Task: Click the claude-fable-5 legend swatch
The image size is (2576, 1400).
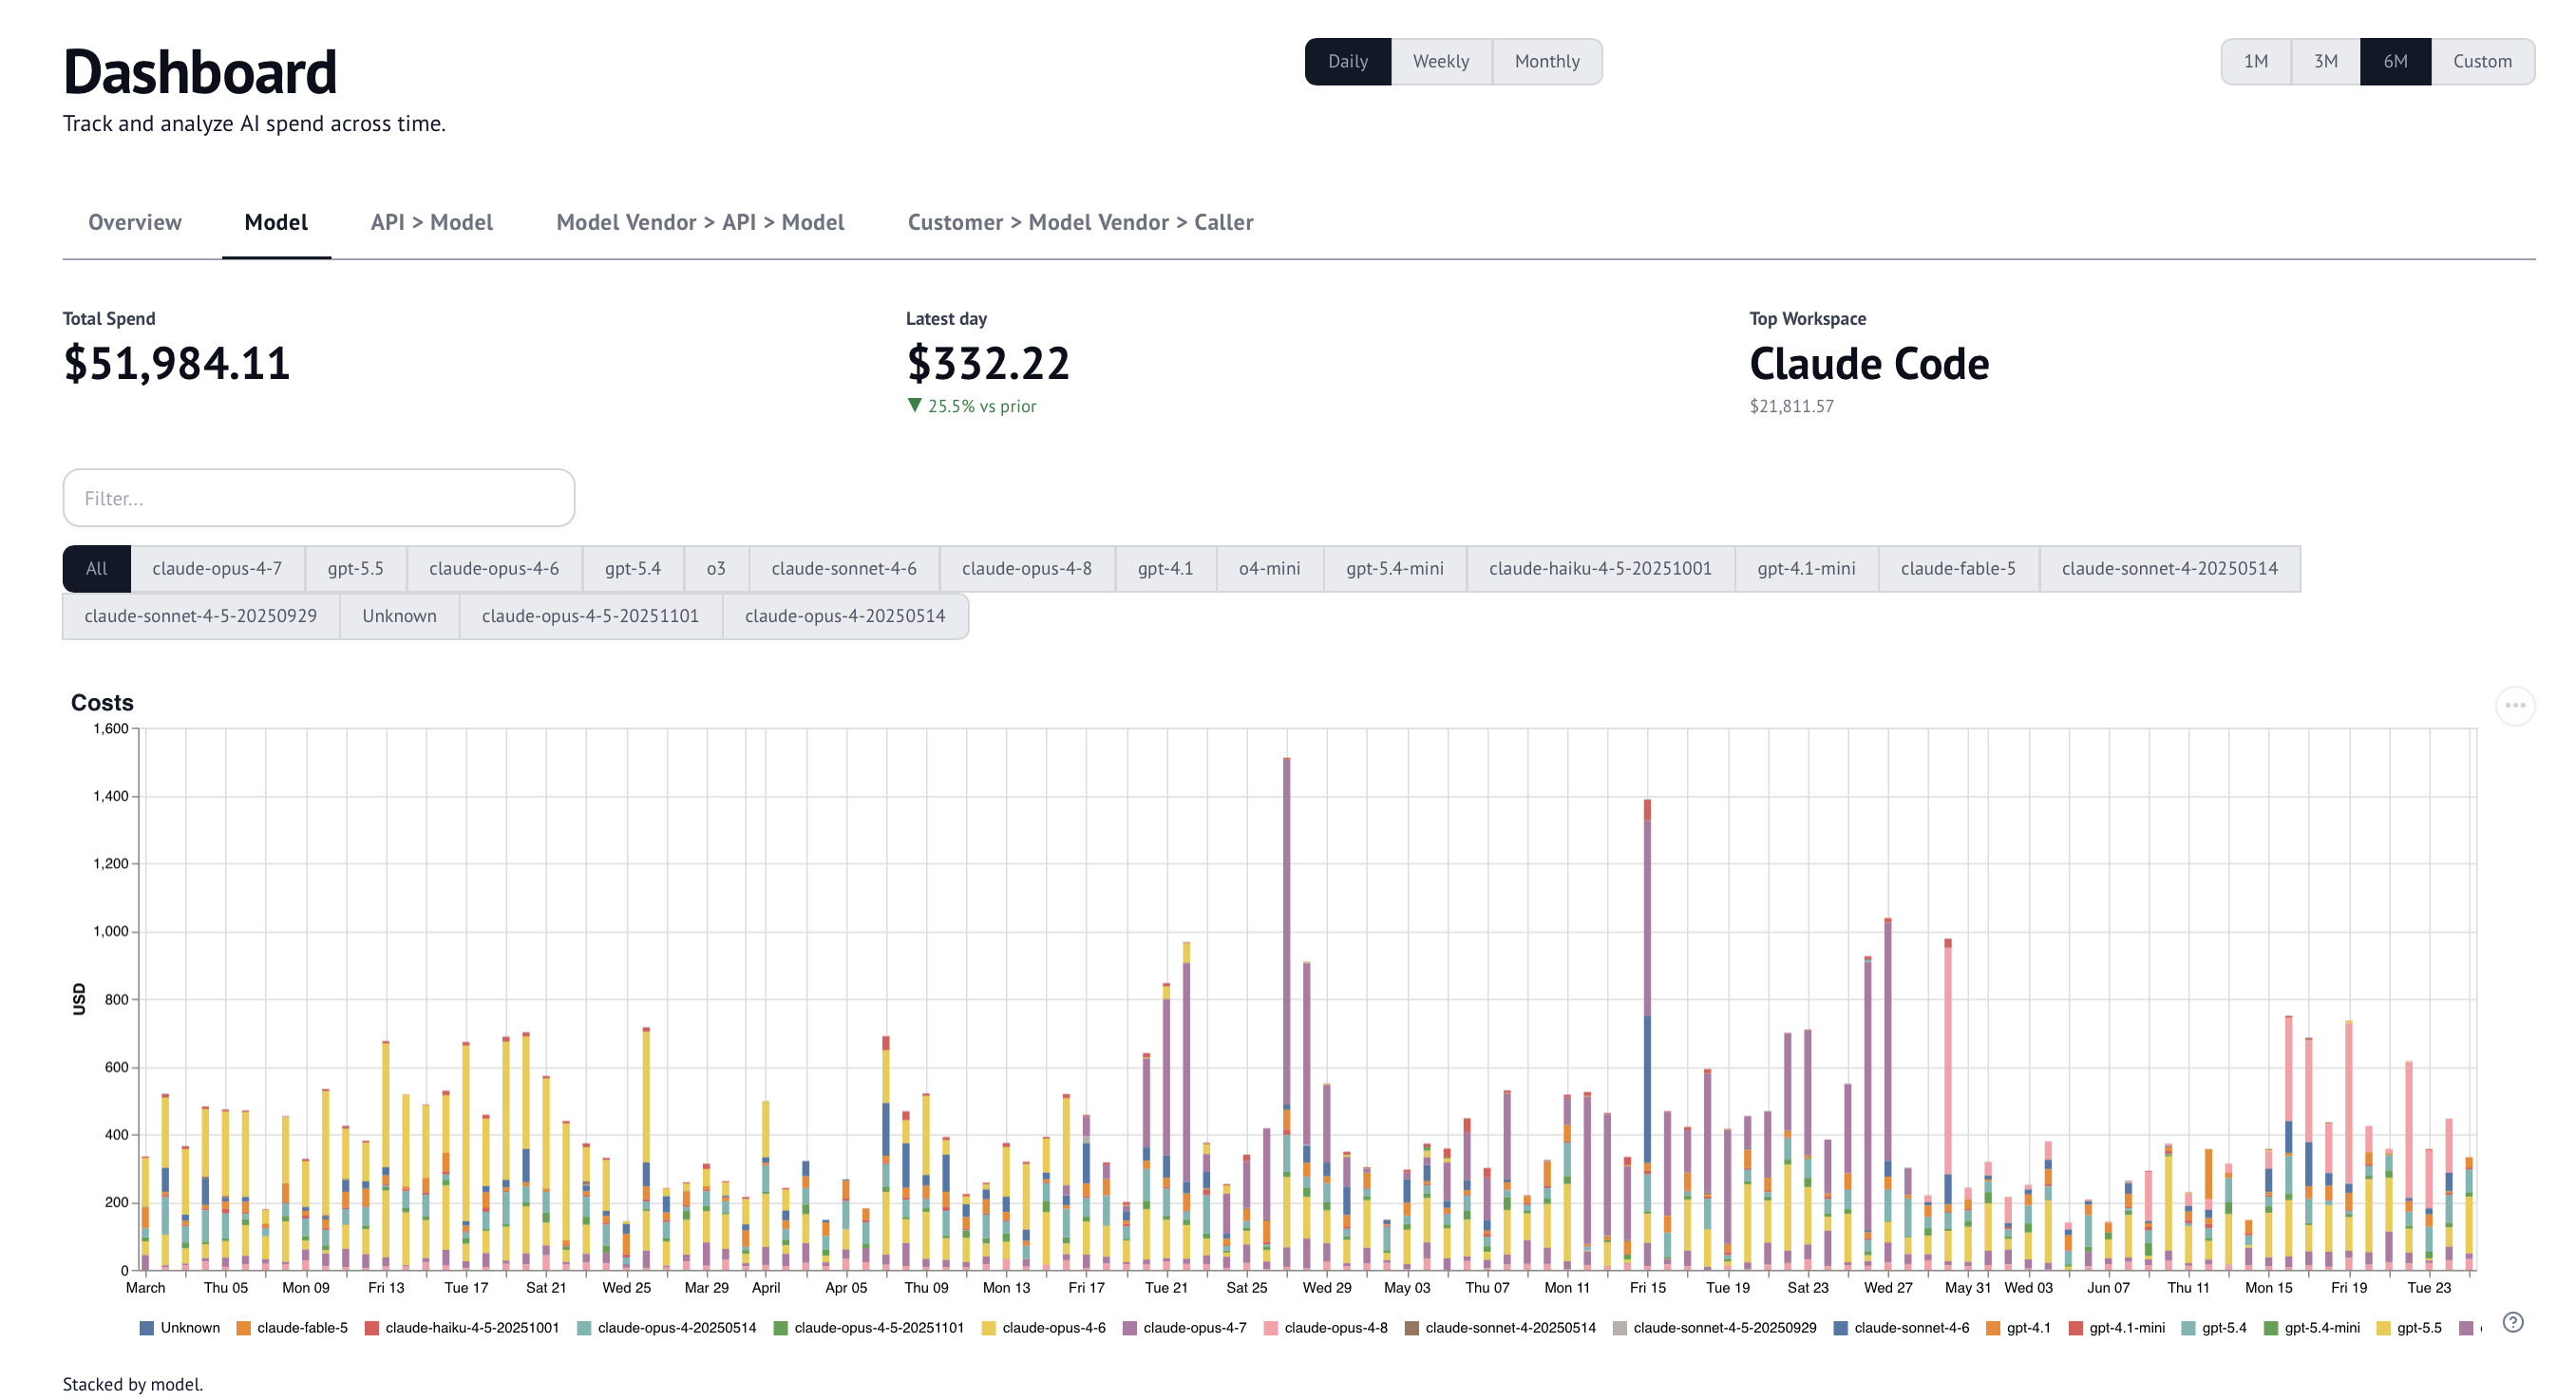Action: pos(243,1328)
